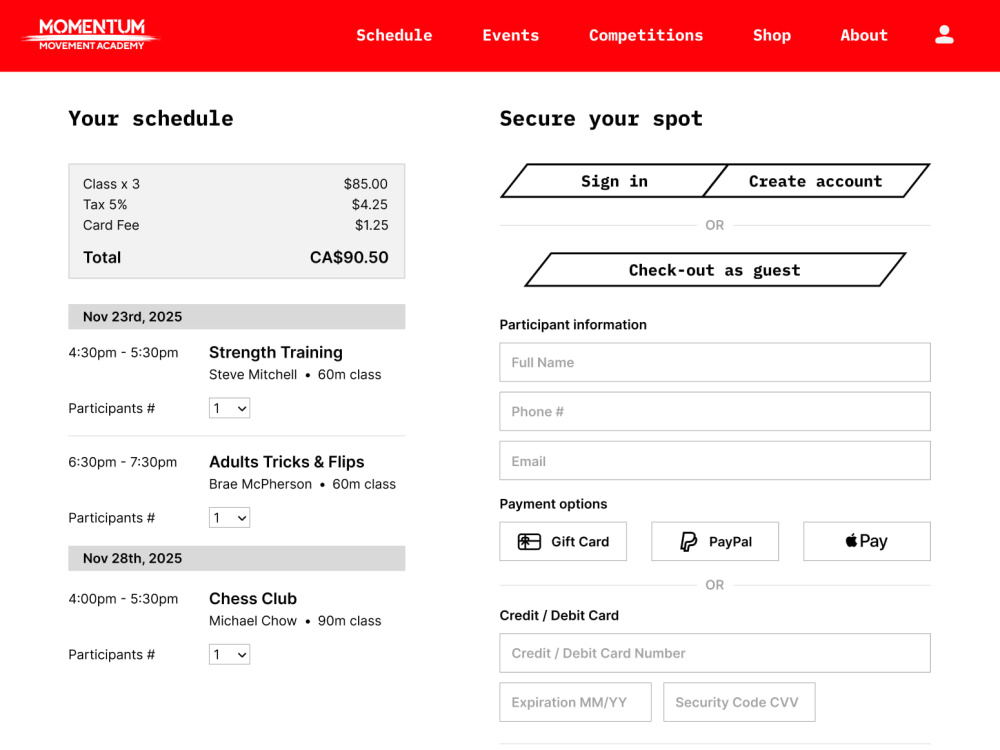Open the Shop menu link
The width and height of the screenshot is (1000, 750).
772,35
